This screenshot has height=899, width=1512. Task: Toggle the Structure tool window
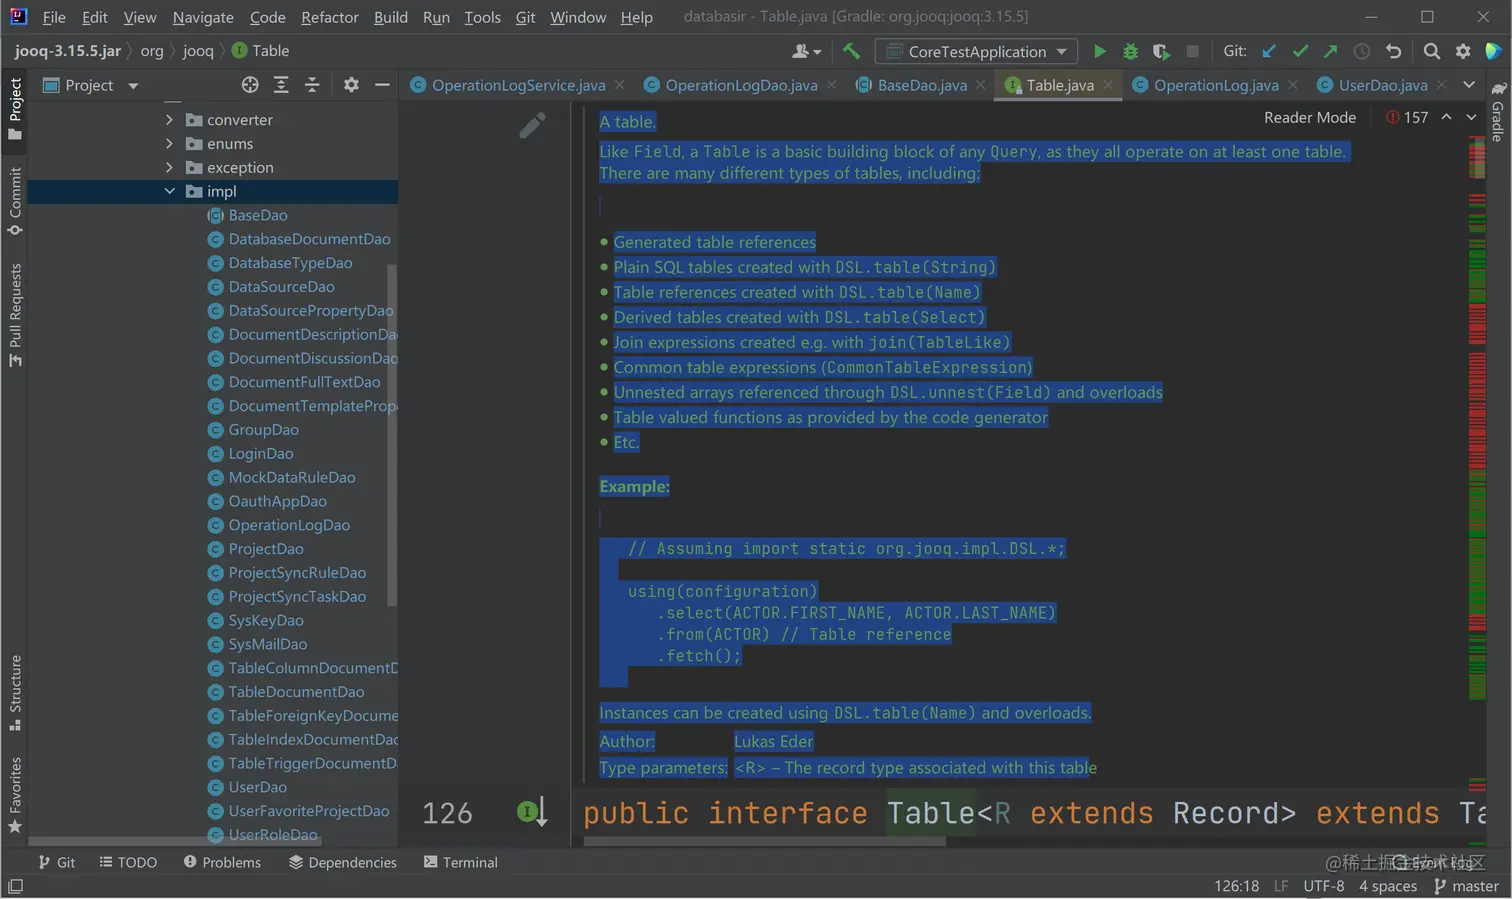15,691
